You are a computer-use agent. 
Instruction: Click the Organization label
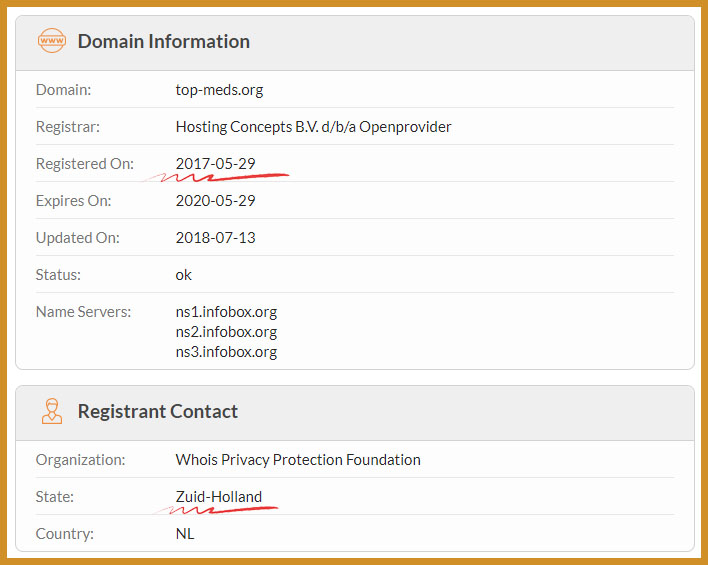tap(80, 460)
